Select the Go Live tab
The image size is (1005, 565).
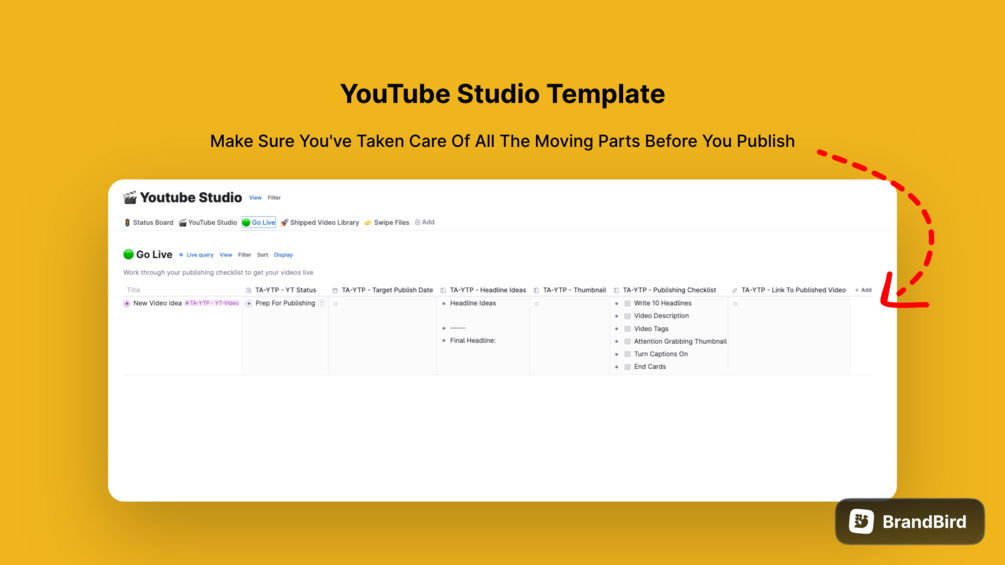click(x=259, y=223)
